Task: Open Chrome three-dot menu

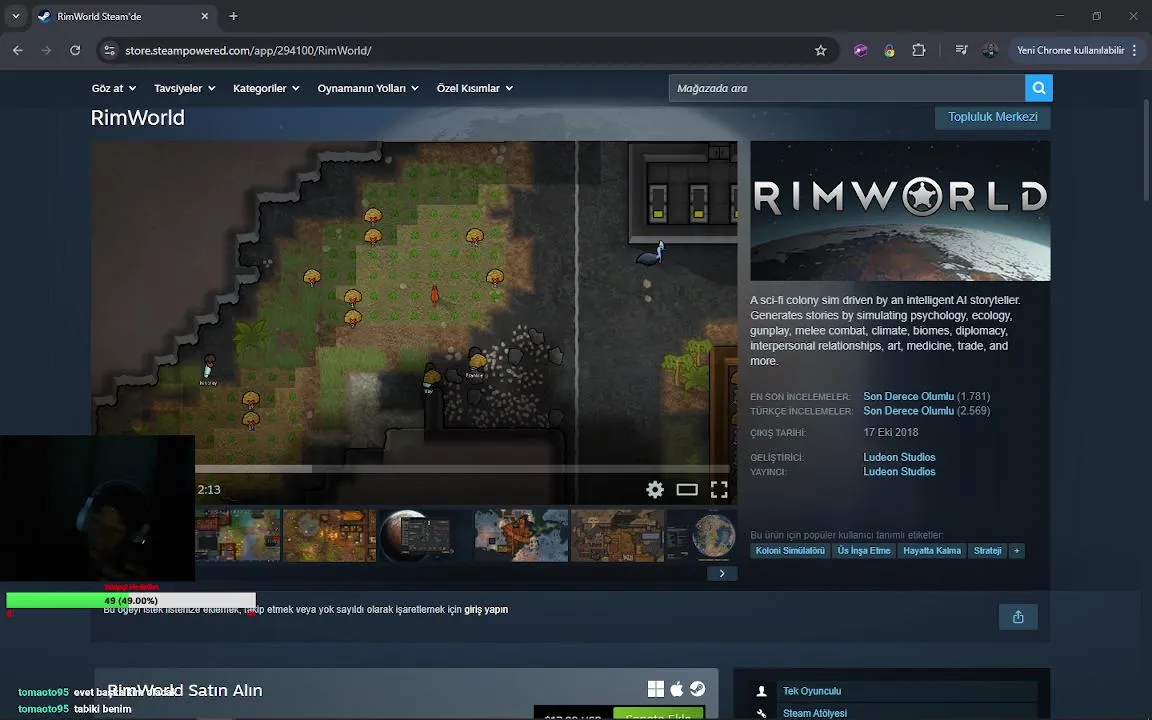Action: (1135, 51)
